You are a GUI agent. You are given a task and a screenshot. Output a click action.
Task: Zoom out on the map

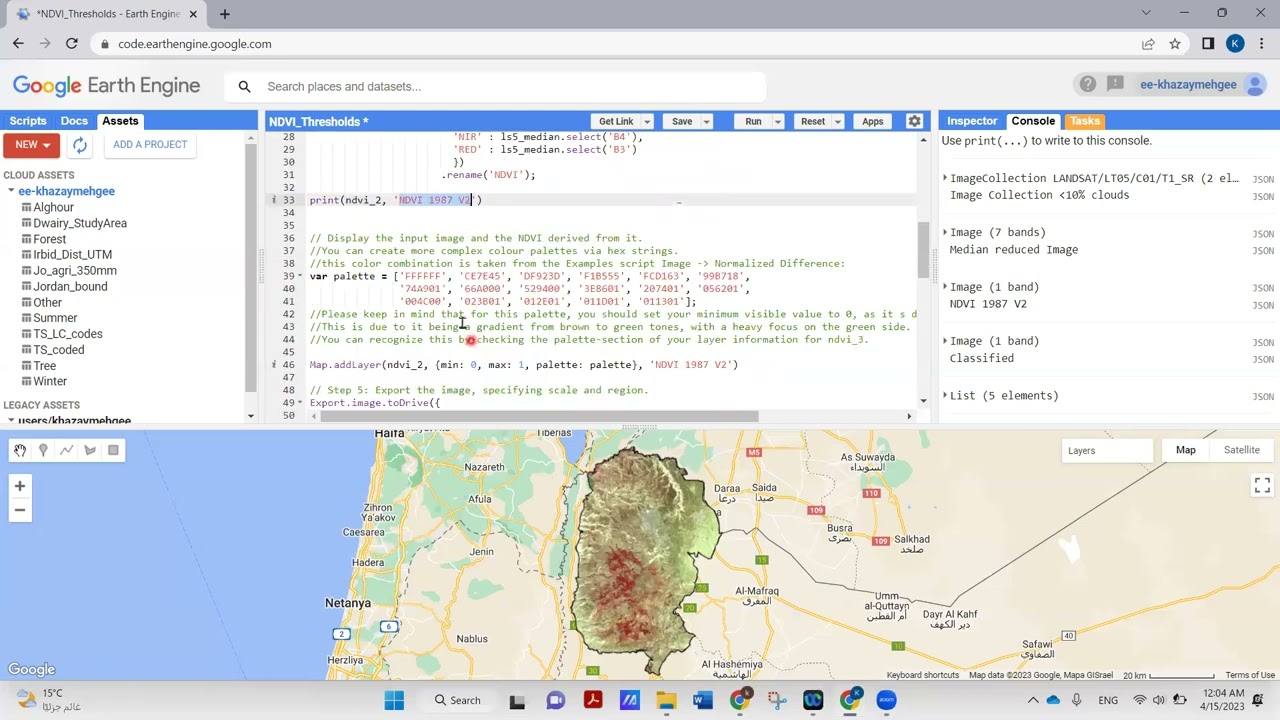pyautogui.click(x=19, y=510)
